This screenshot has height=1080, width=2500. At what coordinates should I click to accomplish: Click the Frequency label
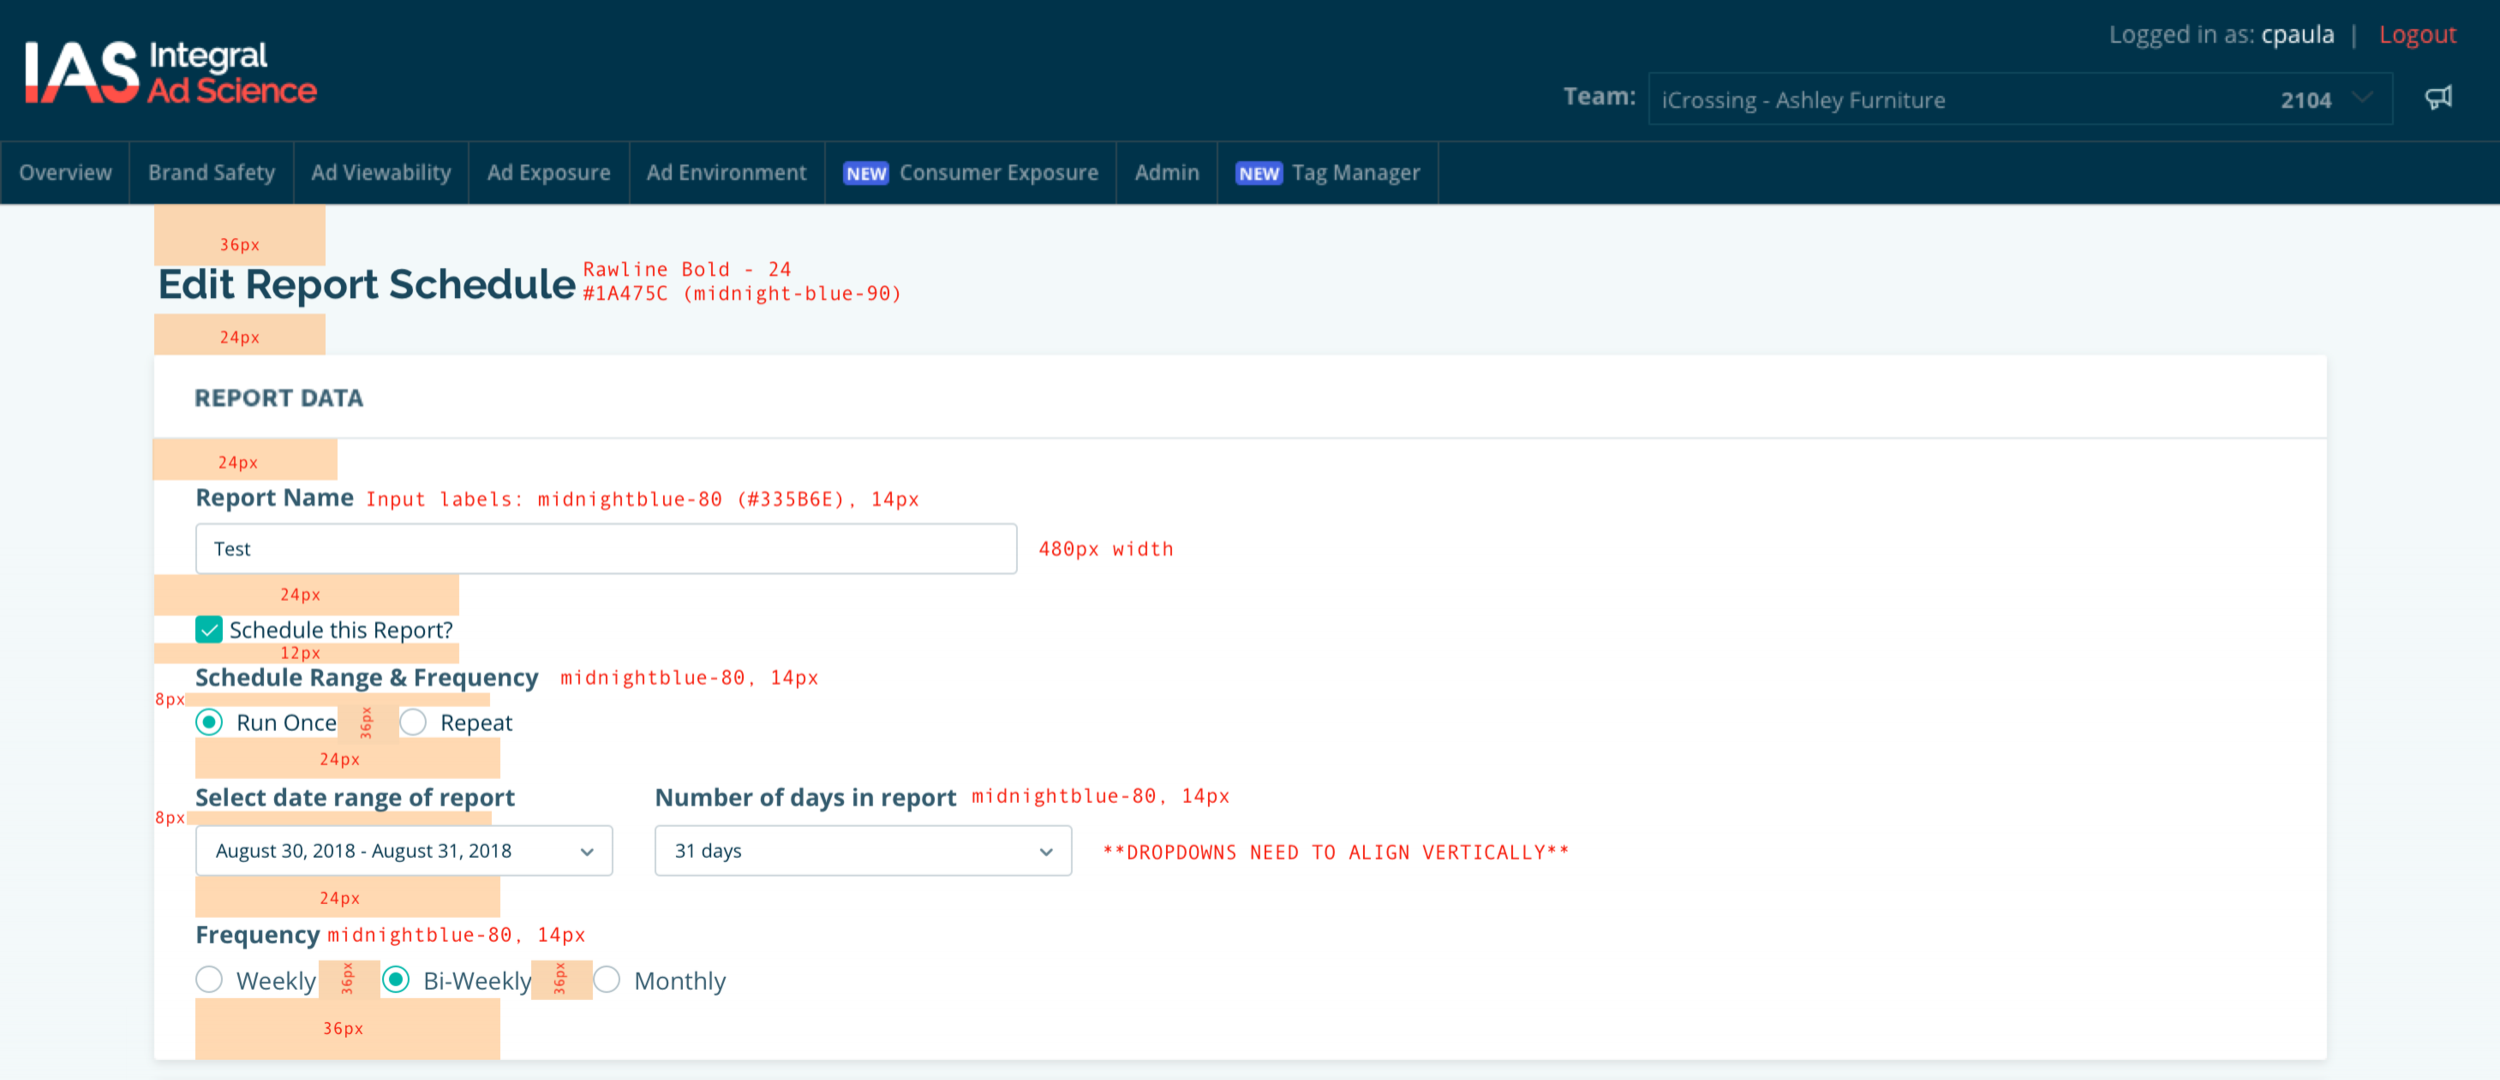[258, 935]
